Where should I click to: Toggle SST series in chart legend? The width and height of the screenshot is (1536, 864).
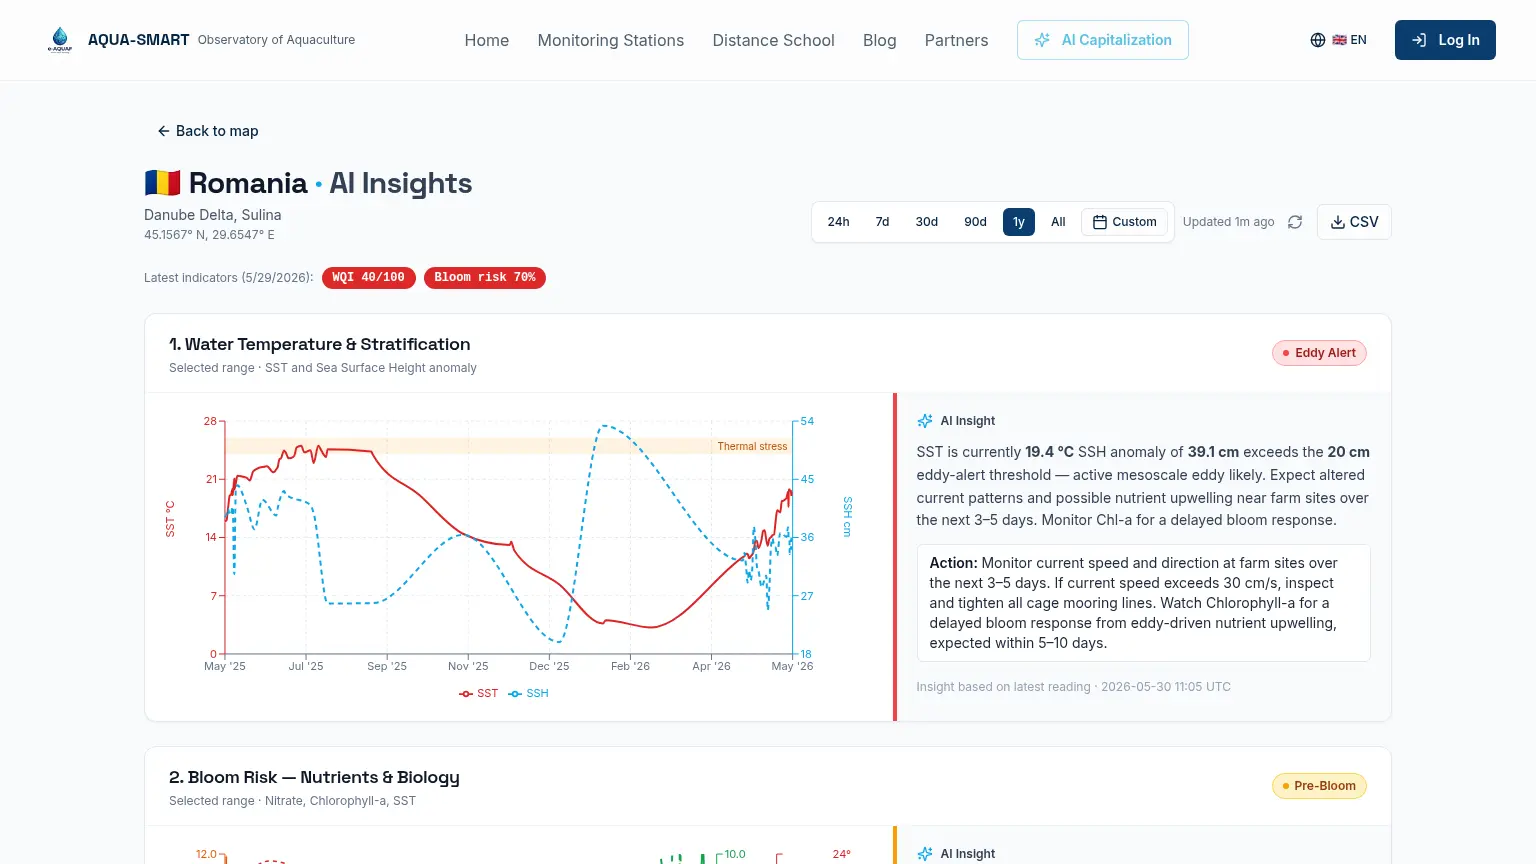(478, 693)
